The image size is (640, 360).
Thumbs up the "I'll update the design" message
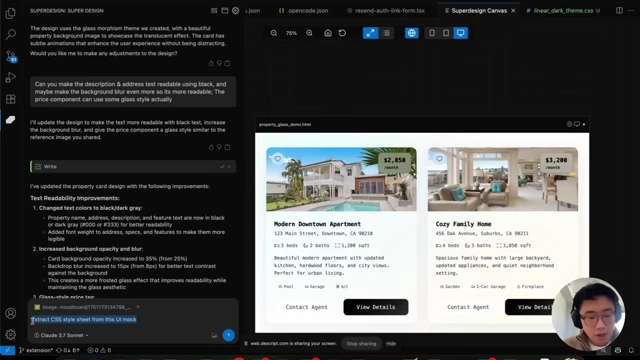click(211, 147)
